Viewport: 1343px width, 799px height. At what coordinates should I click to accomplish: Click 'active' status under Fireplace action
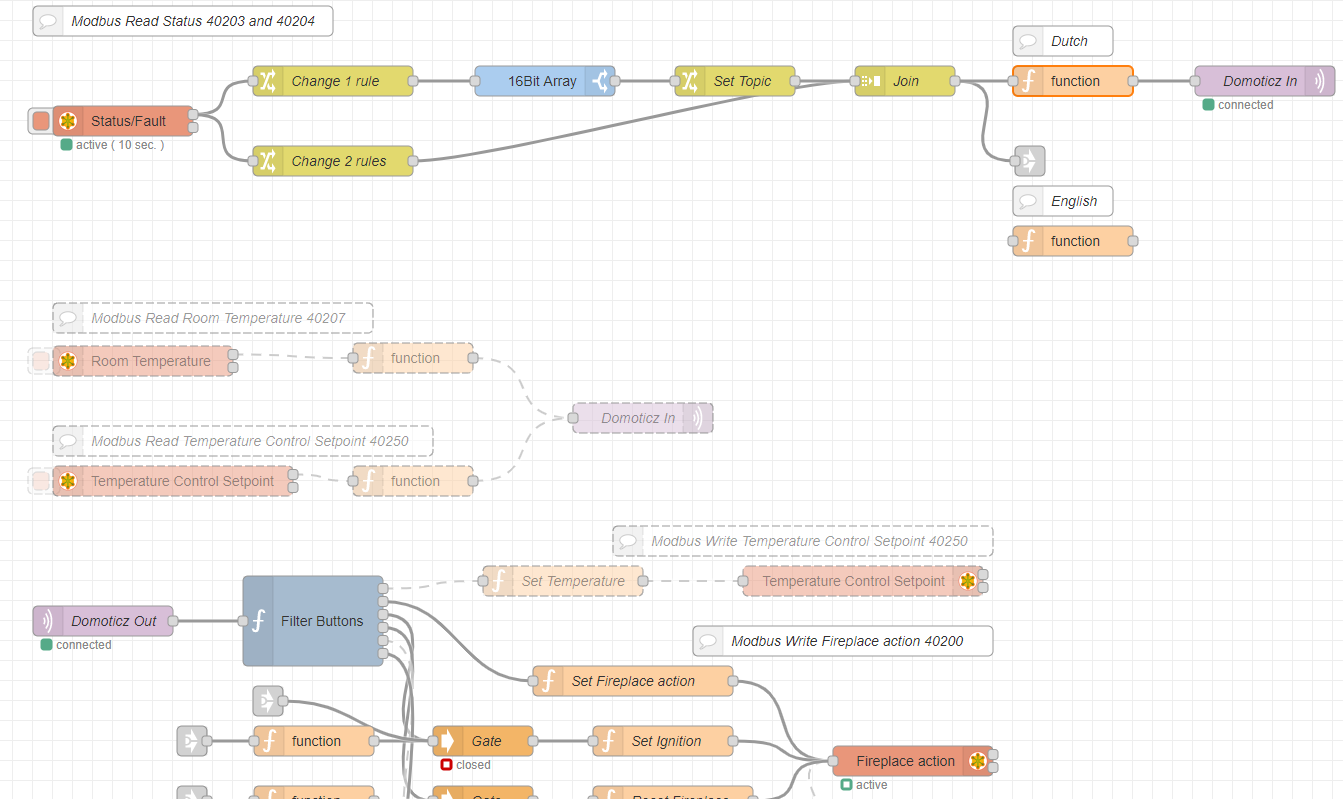pyautogui.click(x=872, y=785)
